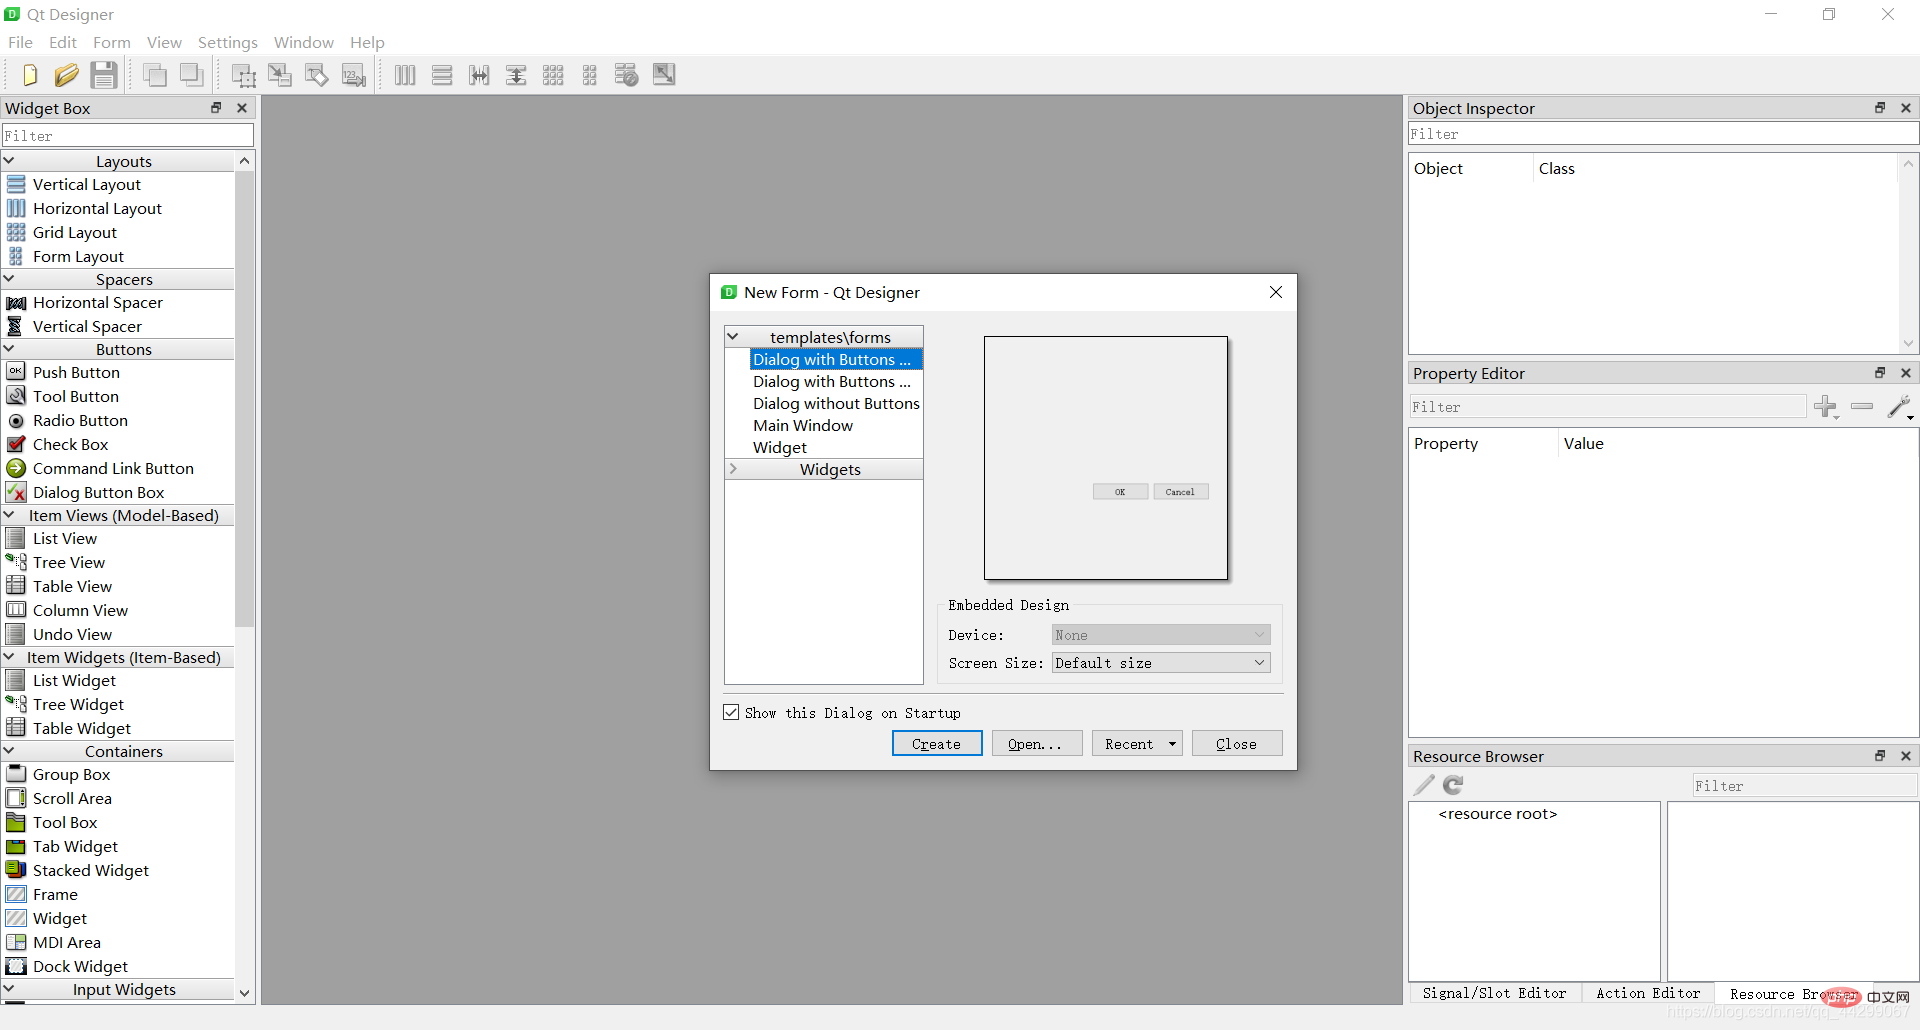Click the Open... button in dialog
The image size is (1920, 1030).
tap(1036, 744)
